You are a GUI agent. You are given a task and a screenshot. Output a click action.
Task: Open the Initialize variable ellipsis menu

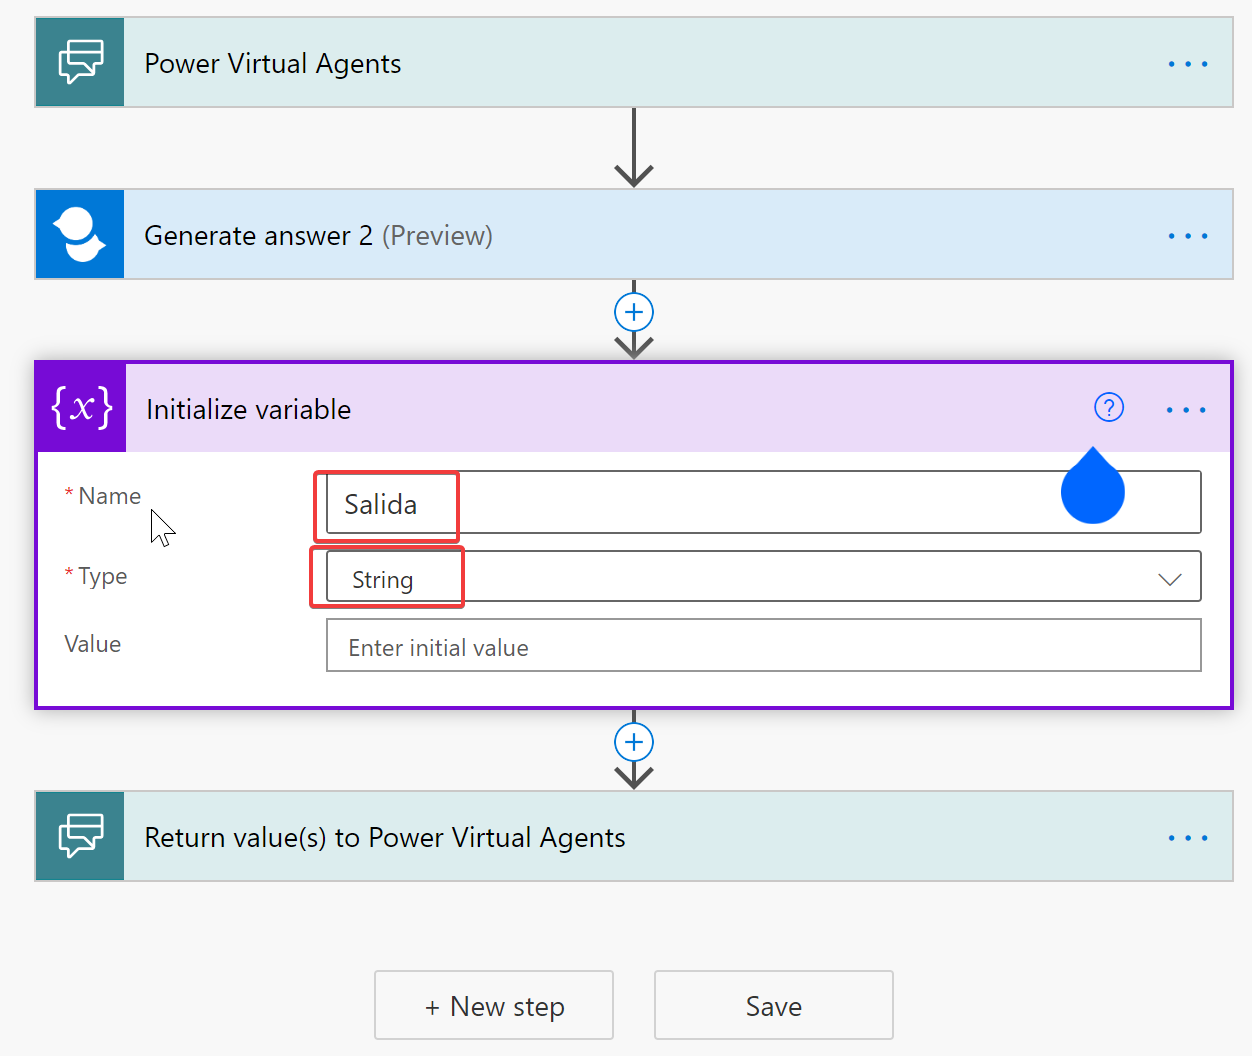click(x=1185, y=410)
